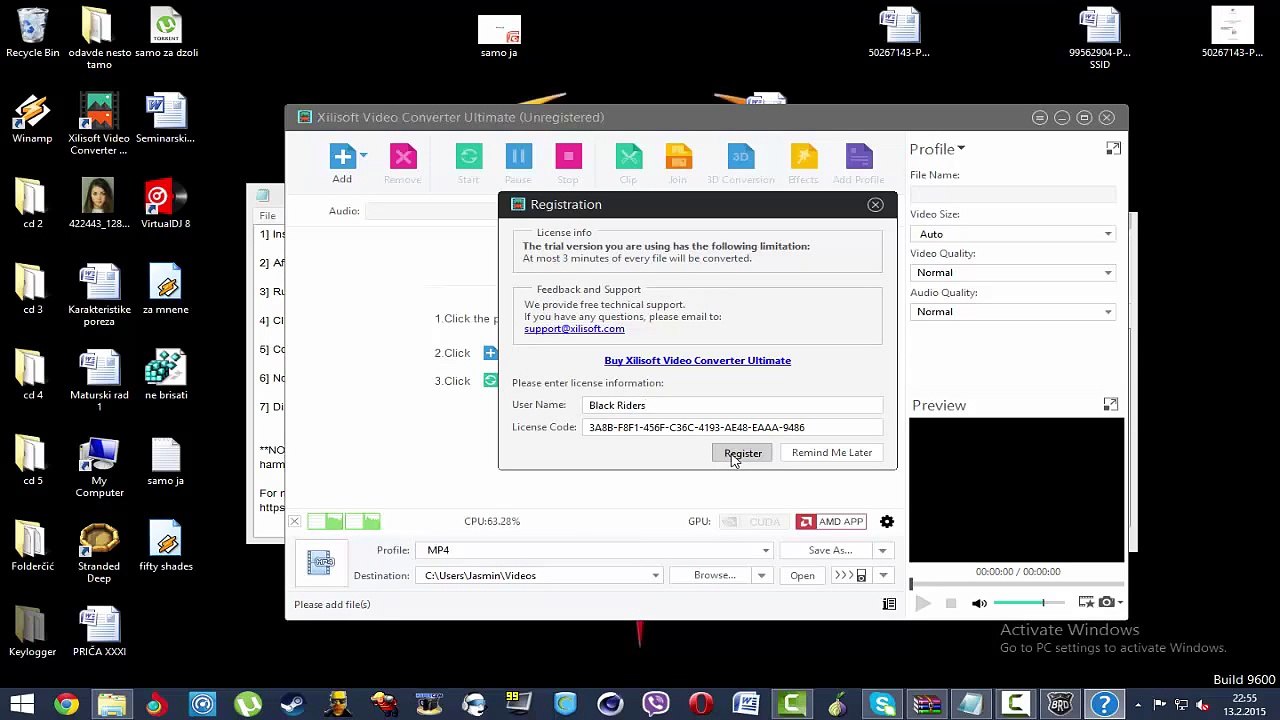Viewport: 1280px width, 720px height.
Task: Click the User Name input field
Action: pyautogui.click(x=733, y=405)
